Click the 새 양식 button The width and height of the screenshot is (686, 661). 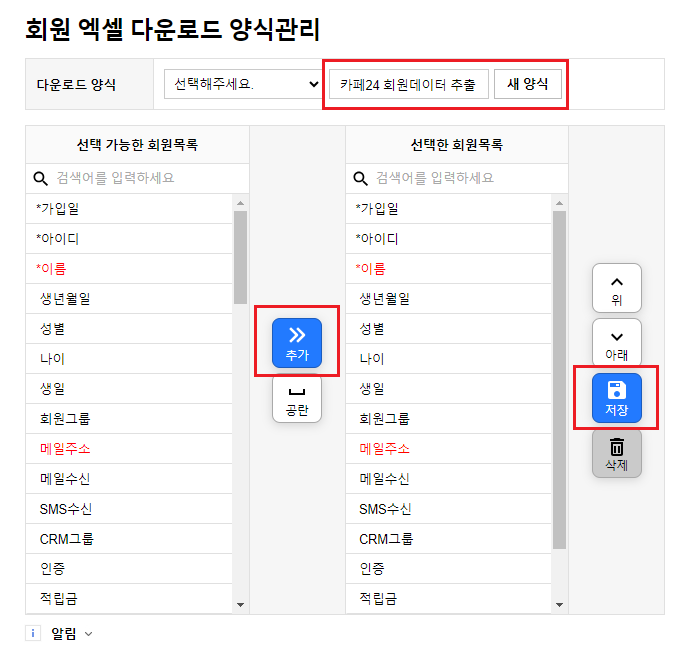click(x=528, y=84)
